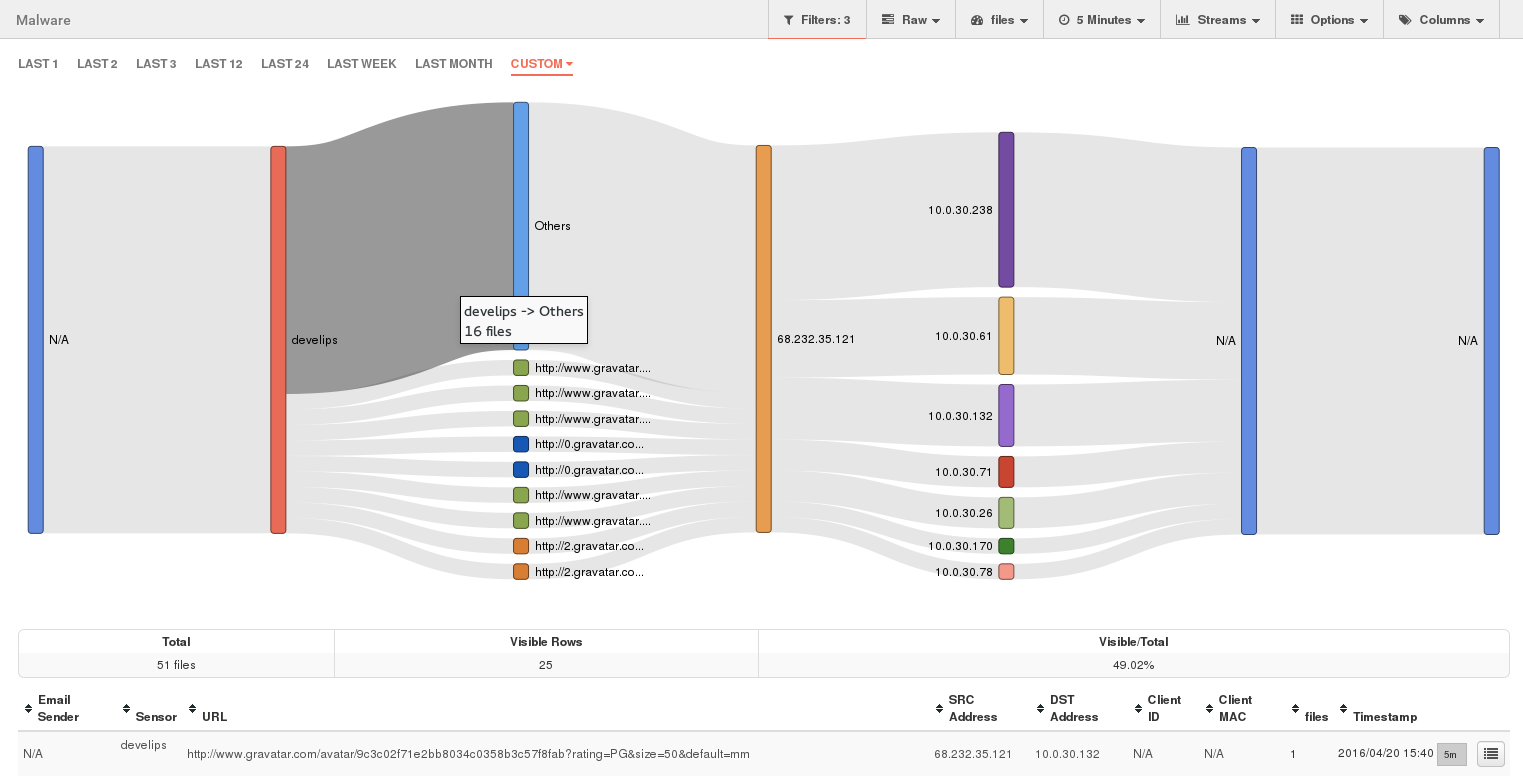Sort by Client MAC column arrows
This screenshot has height=776, width=1523.
1210,708
